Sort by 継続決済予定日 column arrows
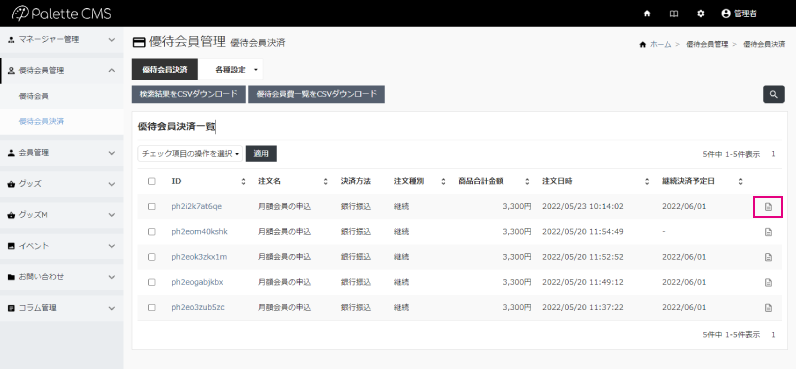Screen dimensions: 796x369 (x=741, y=181)
